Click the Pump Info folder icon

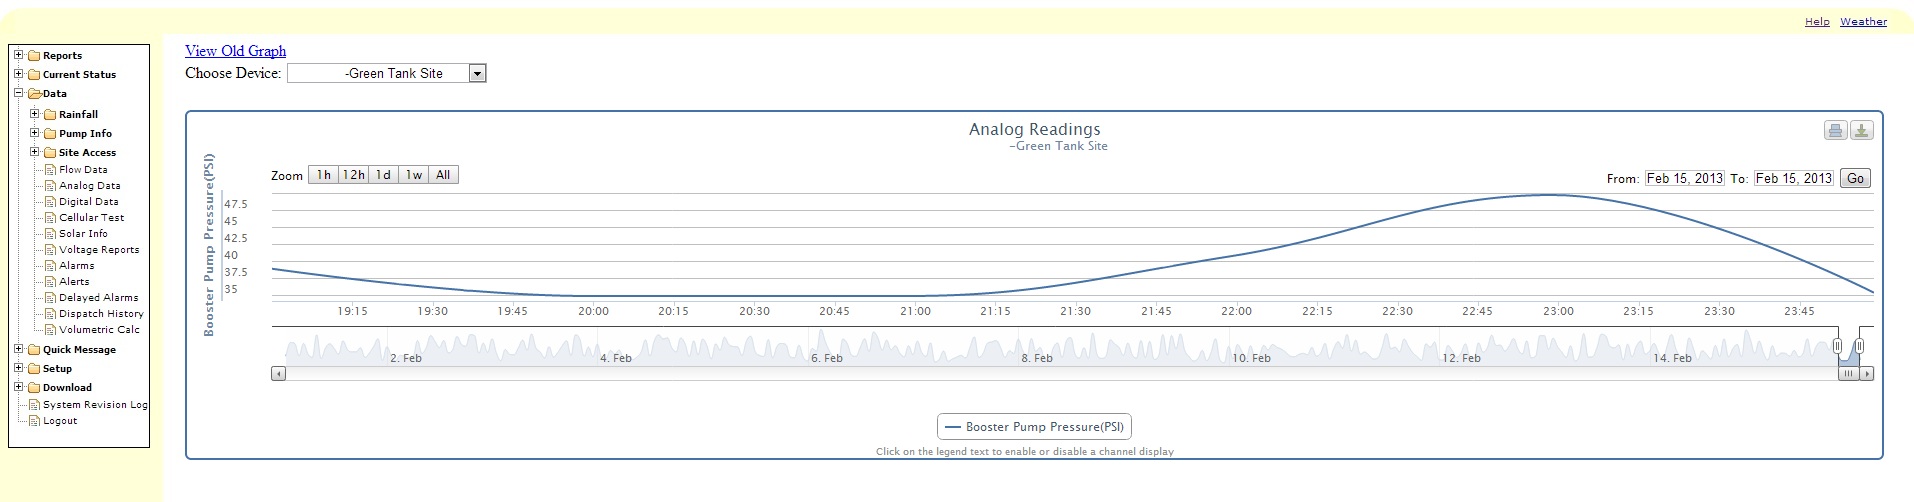(x=50, y=134)
